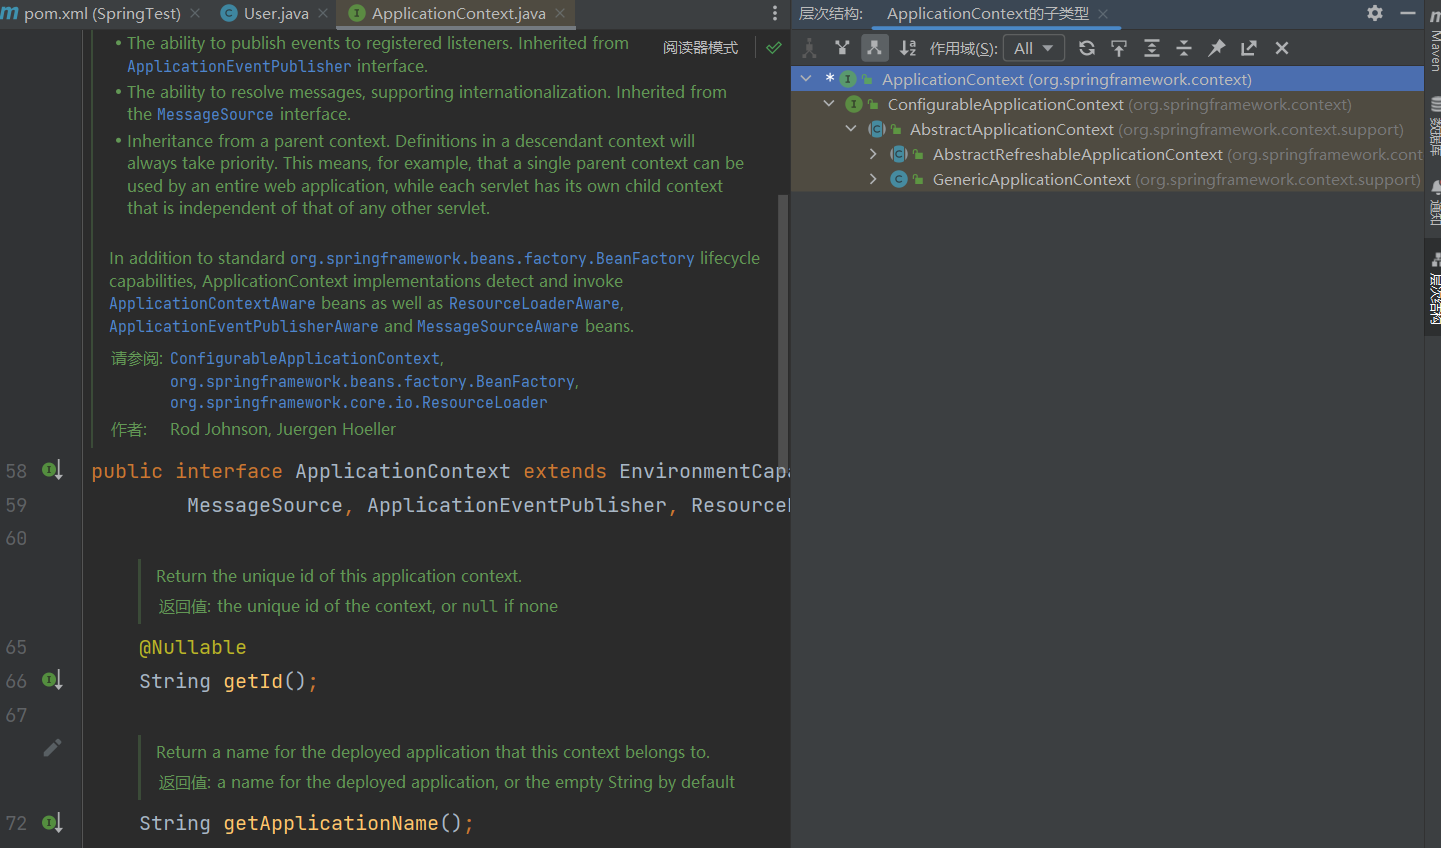Select GenericApplicationContext tree row
This screenshot has width=1441, height=848.
tap(1107, 179)
